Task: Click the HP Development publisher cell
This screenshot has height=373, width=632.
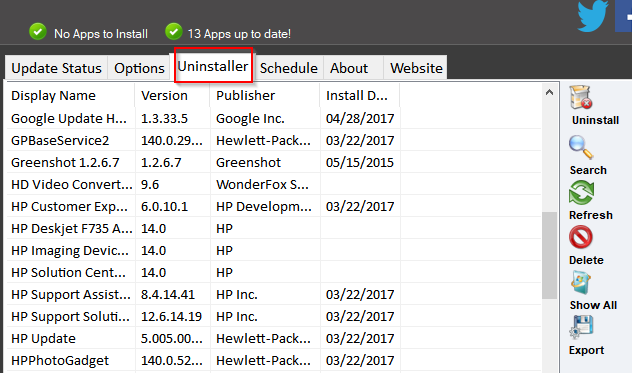Action: [x=264, y=206]
